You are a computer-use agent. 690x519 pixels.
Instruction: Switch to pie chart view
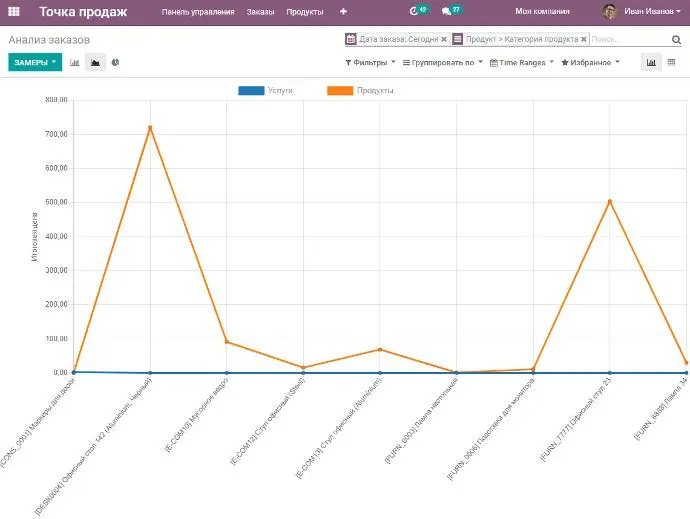[115, 62]
